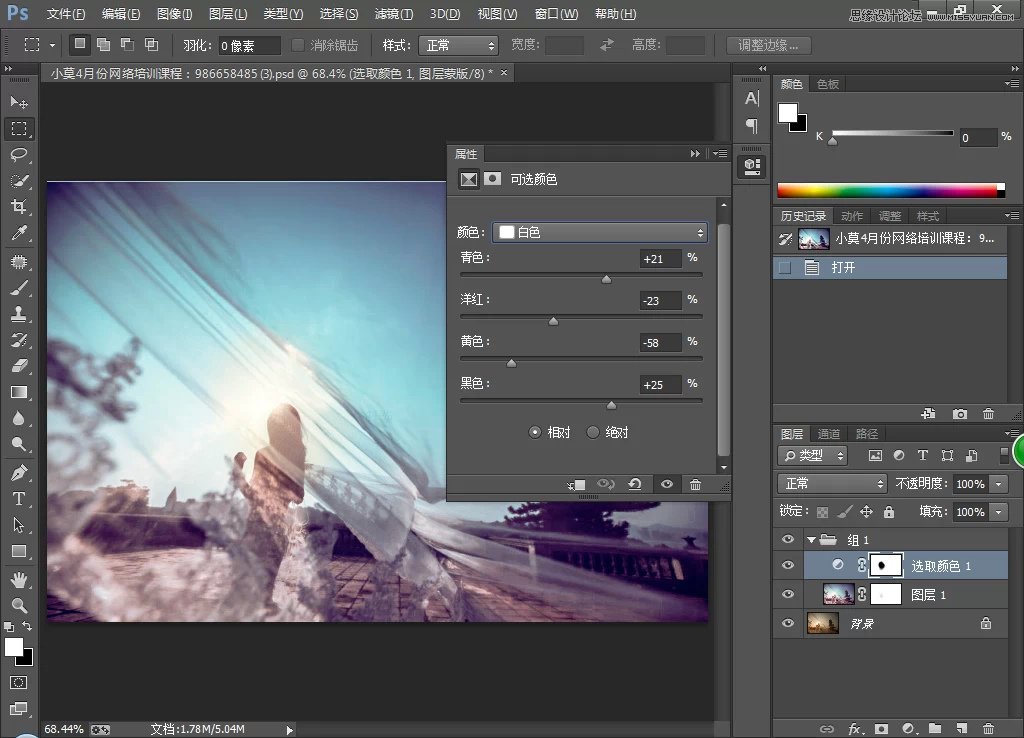
Task: Delete the adjustment layer in Properties panel
Action: (696, 484)
